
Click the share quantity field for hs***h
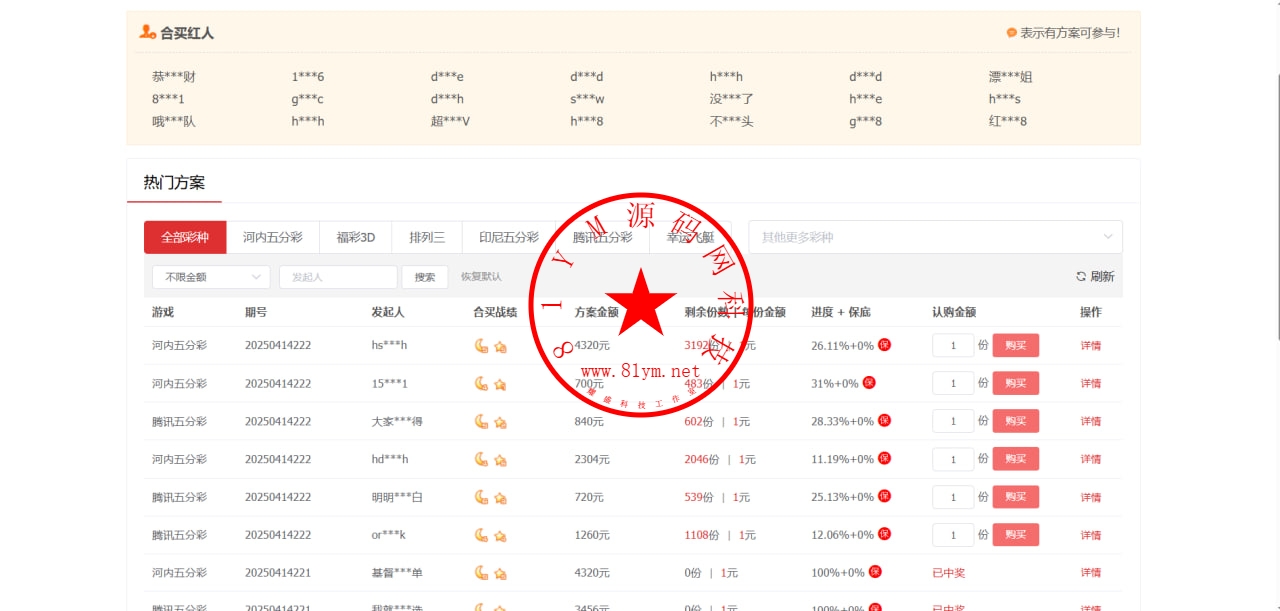pos(953,345)
